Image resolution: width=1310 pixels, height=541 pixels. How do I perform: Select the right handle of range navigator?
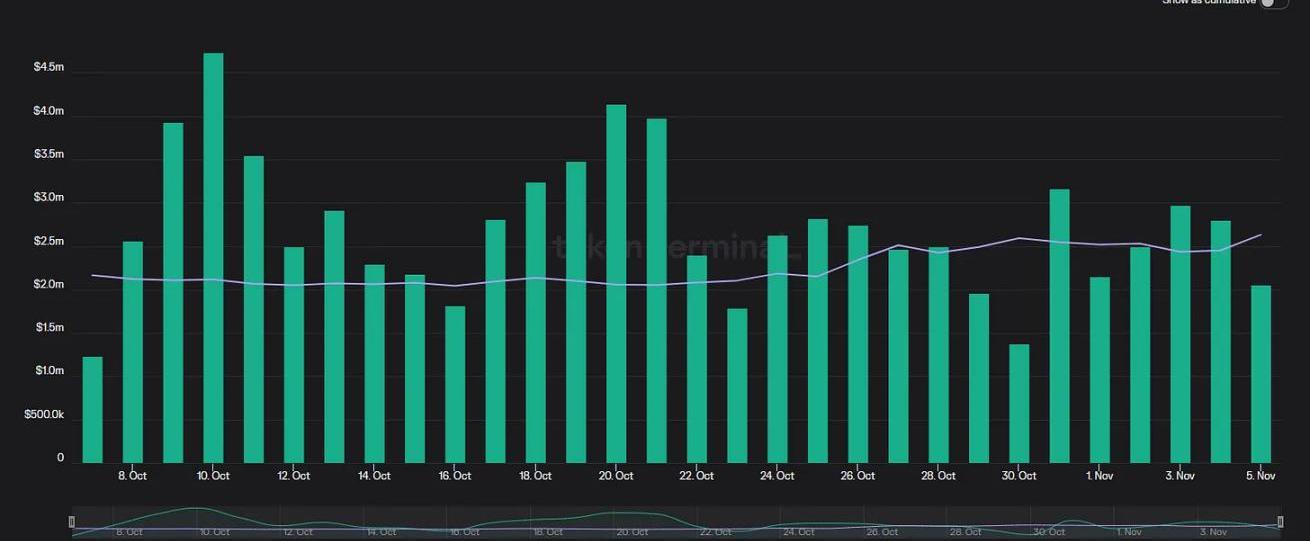point(1280,522)
